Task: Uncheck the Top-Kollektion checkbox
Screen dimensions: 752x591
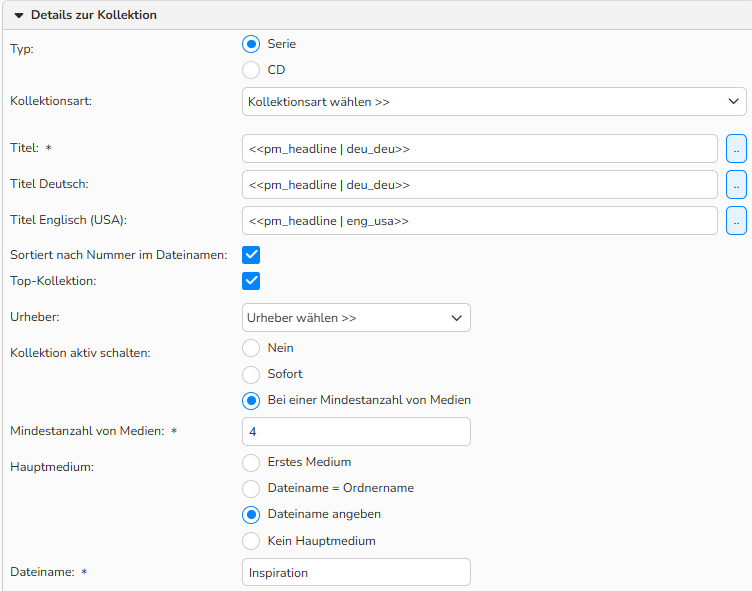Action: 251,281
